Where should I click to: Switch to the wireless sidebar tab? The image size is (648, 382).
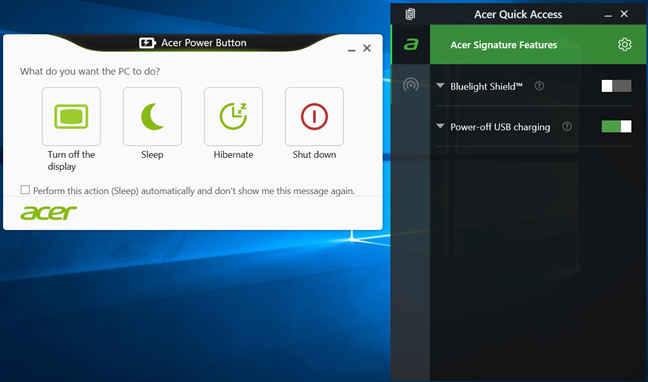click(411, 85)
